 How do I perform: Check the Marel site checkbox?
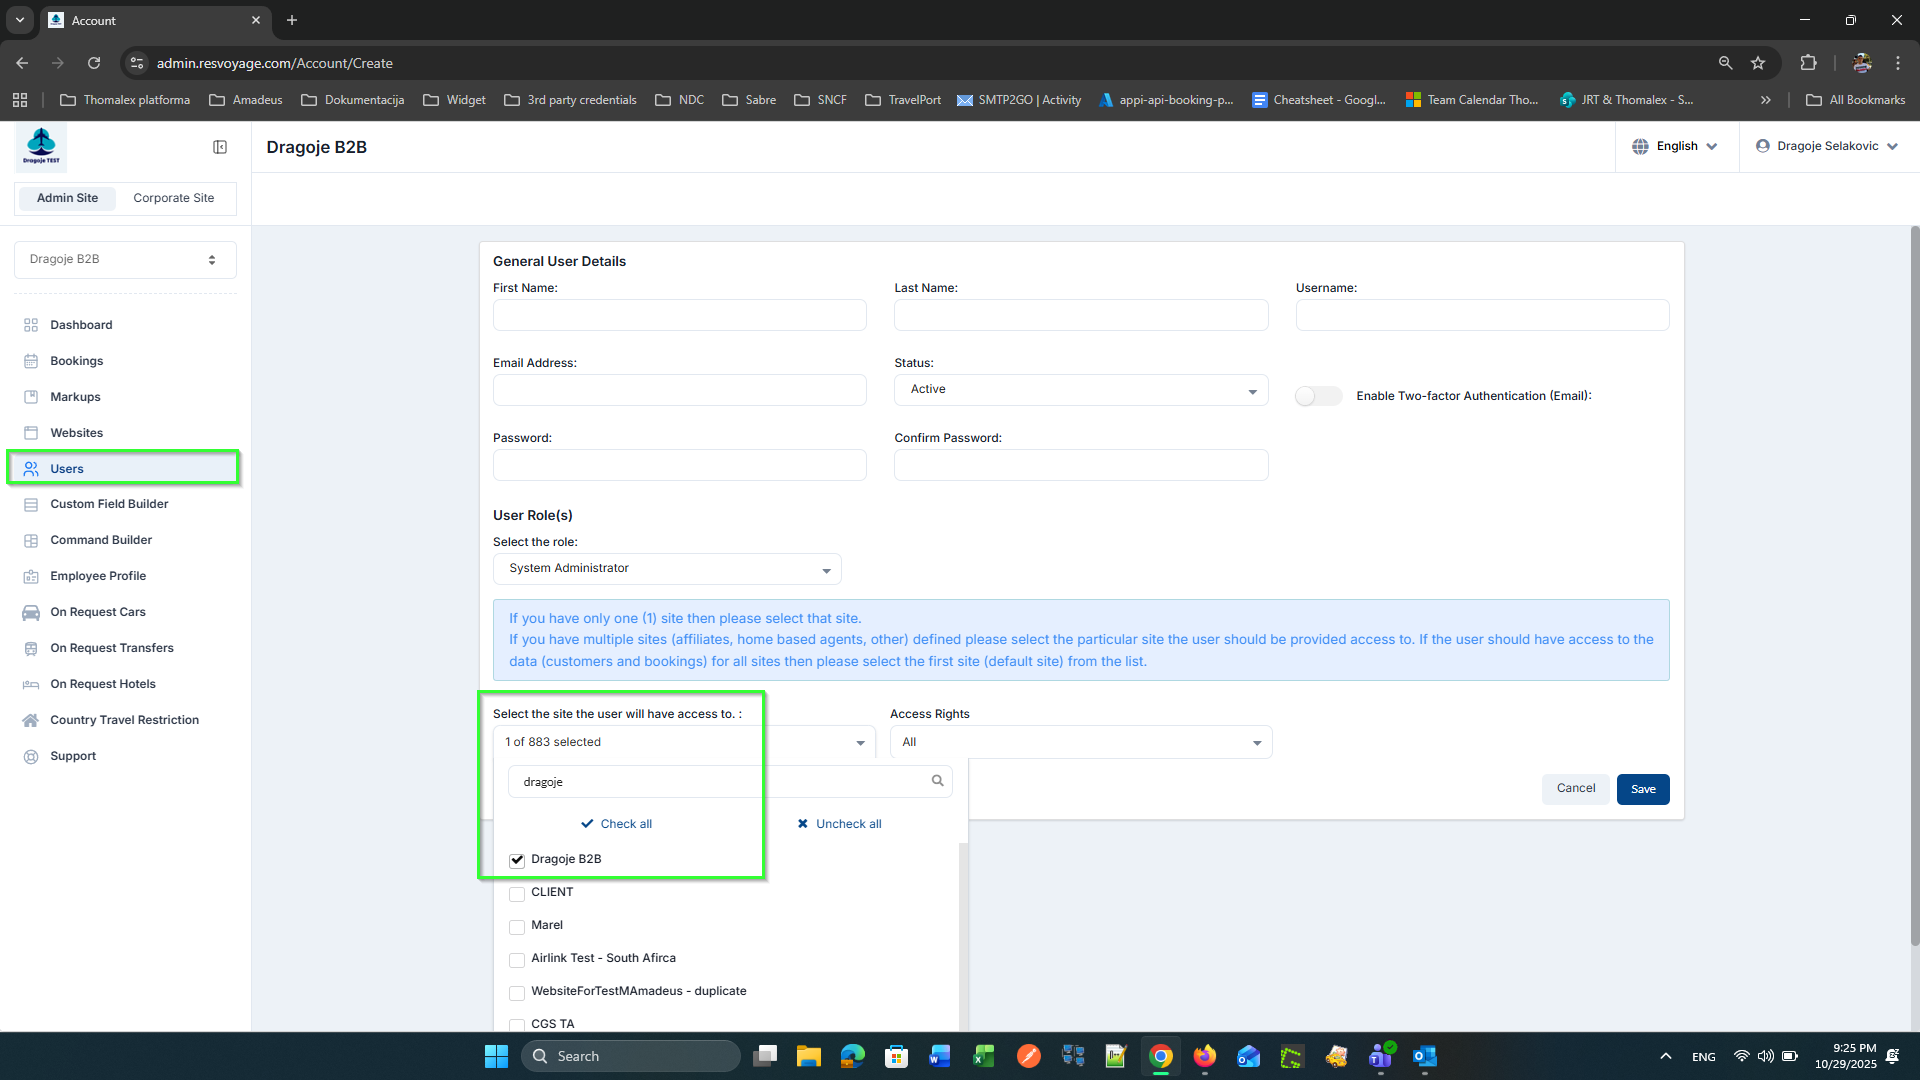(517, 926)
